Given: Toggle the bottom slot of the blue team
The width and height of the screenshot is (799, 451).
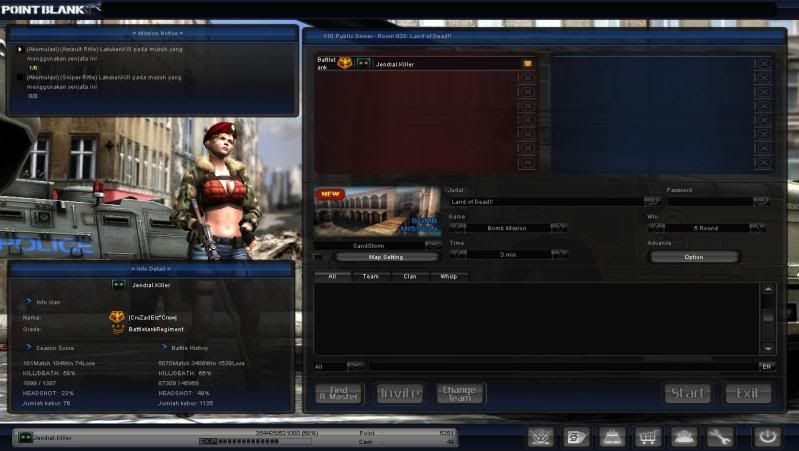Looking at the screenshot, I should [763, 163].
